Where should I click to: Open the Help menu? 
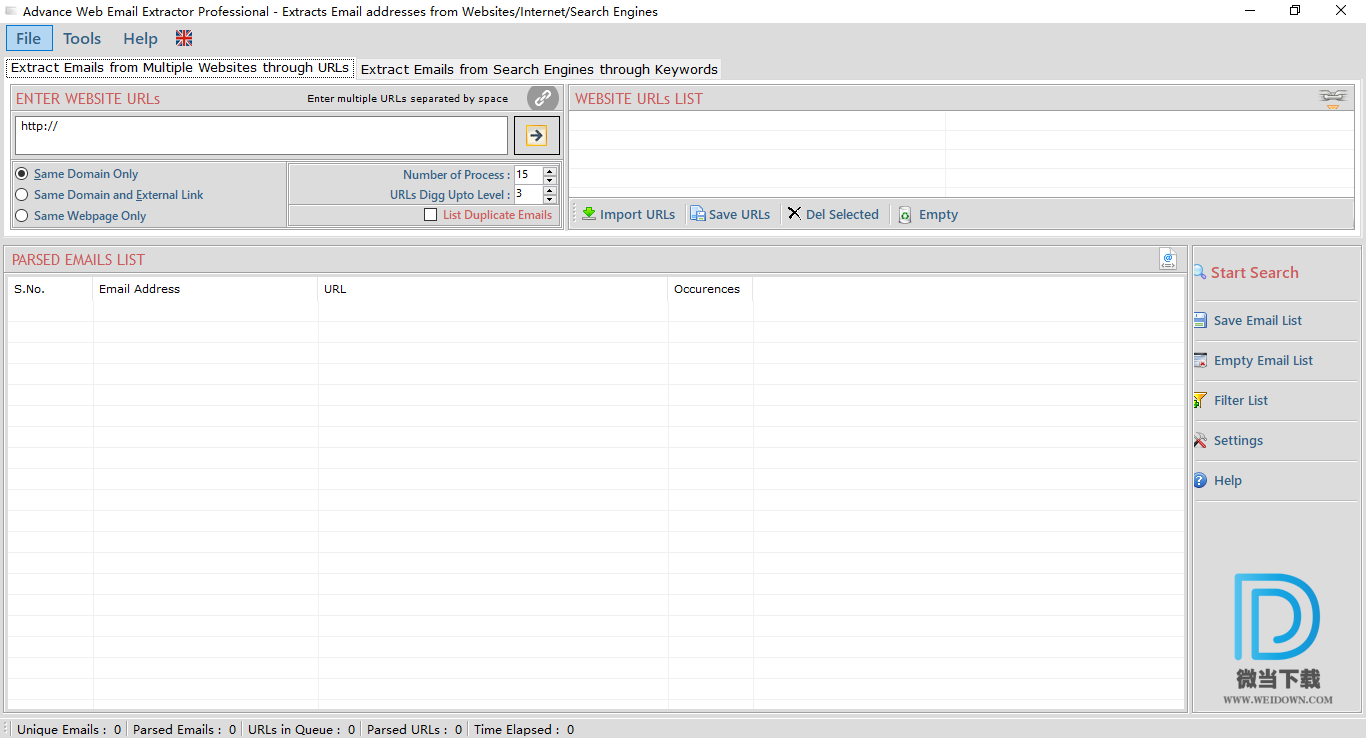pos(140,38)
